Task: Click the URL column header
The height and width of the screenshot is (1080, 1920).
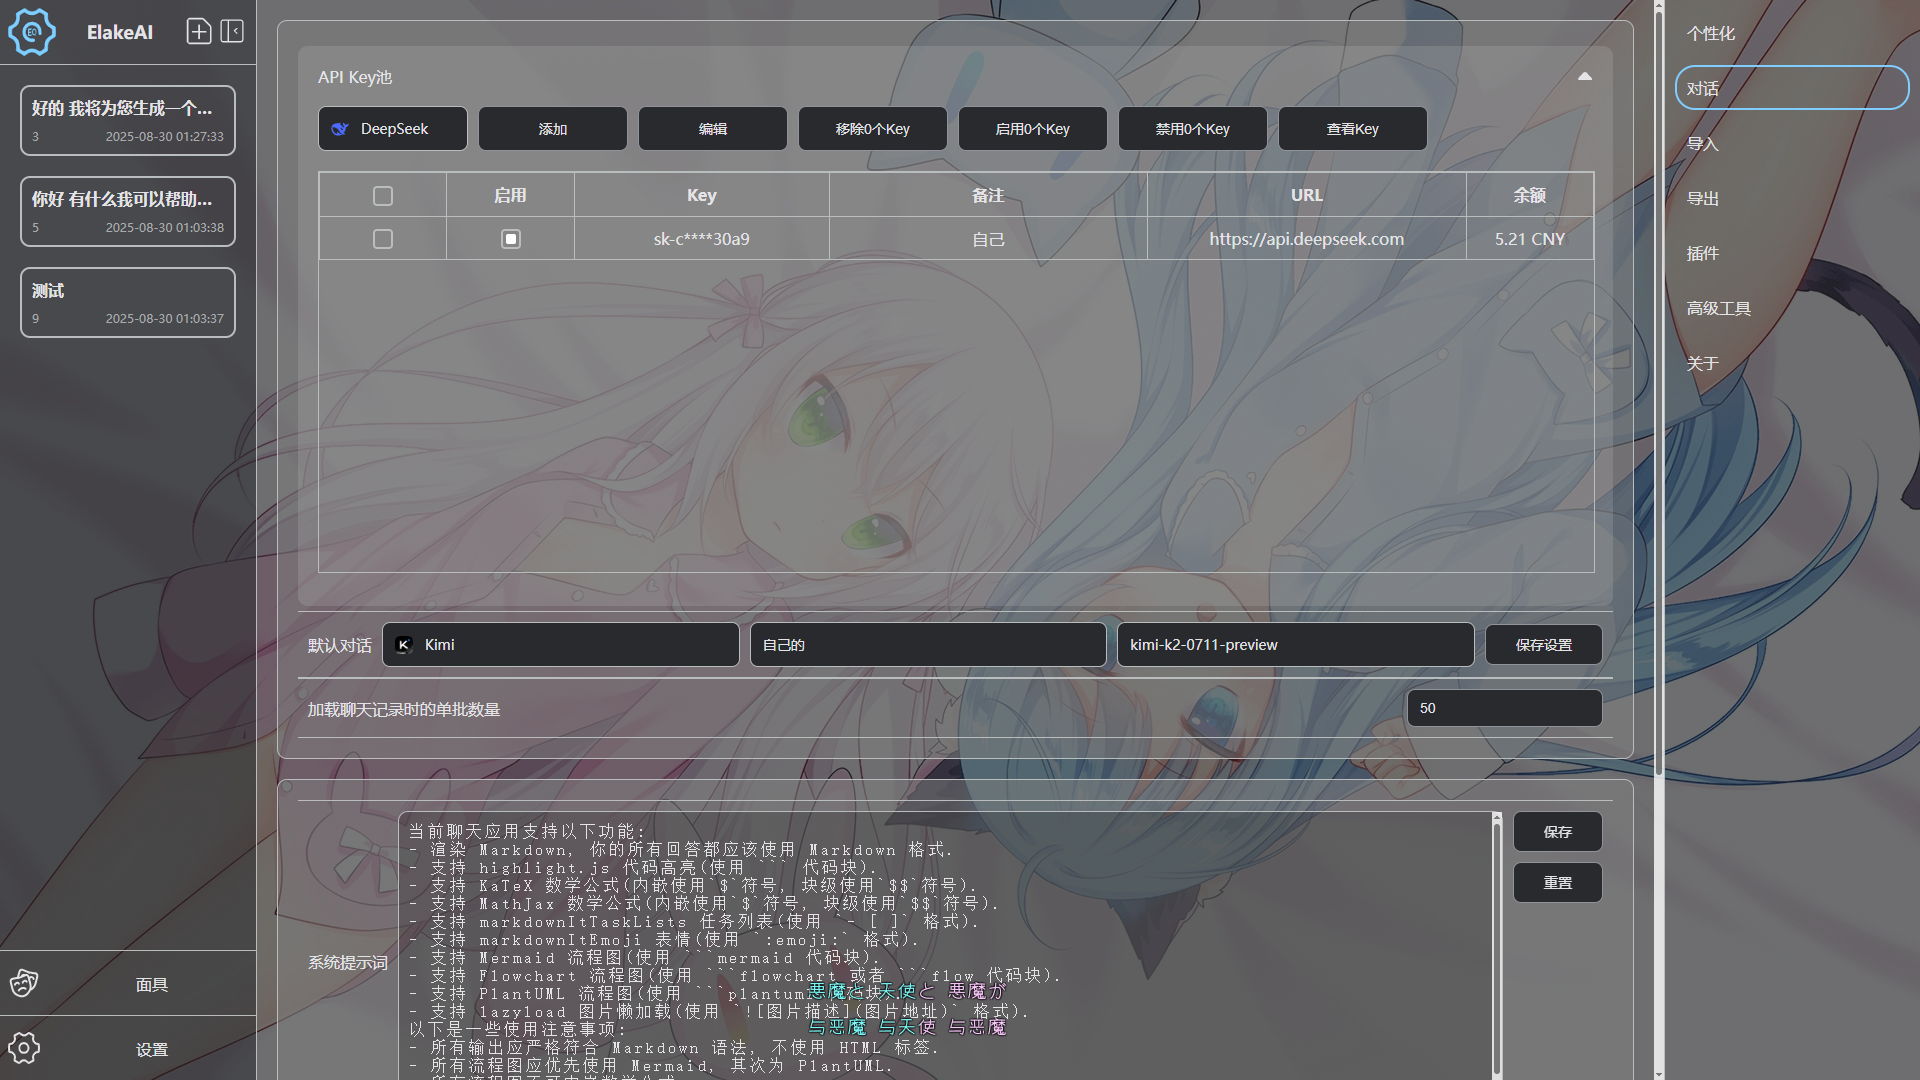Action: tap(1307, 196)
